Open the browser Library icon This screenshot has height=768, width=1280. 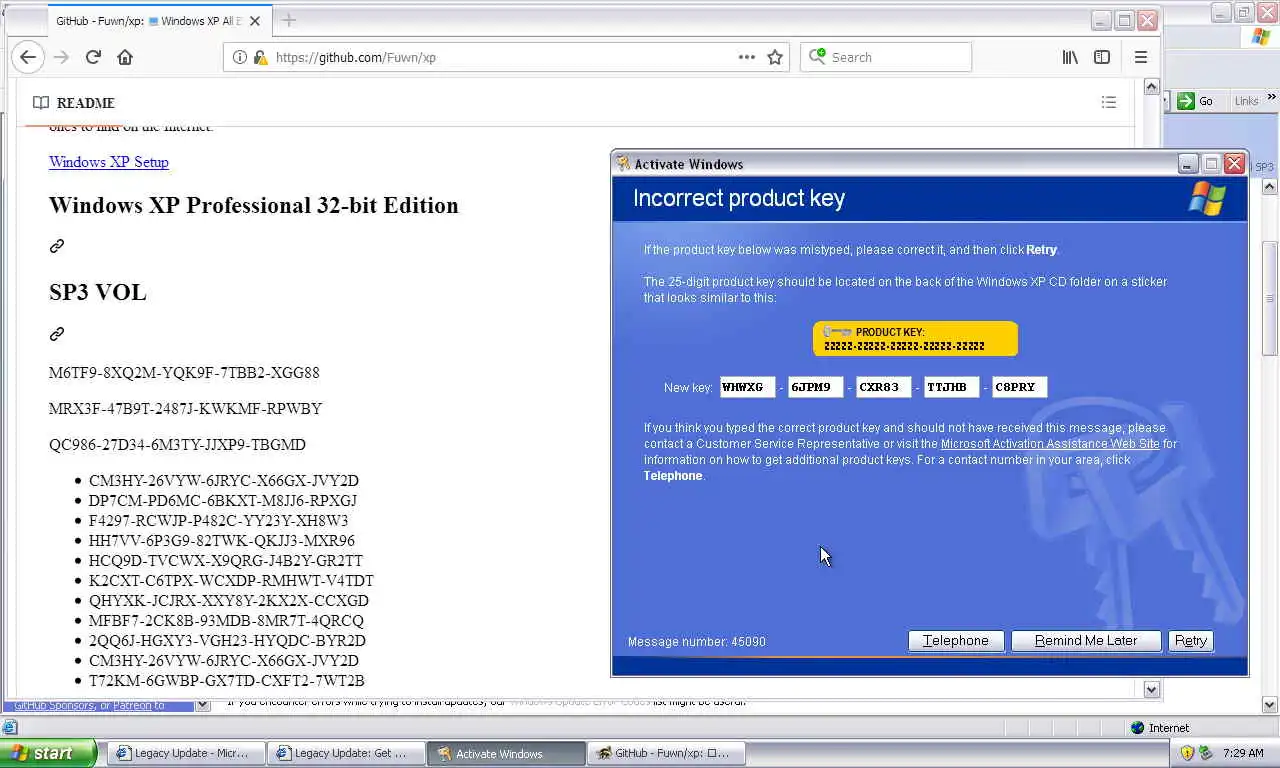[x=1070, y=57]
